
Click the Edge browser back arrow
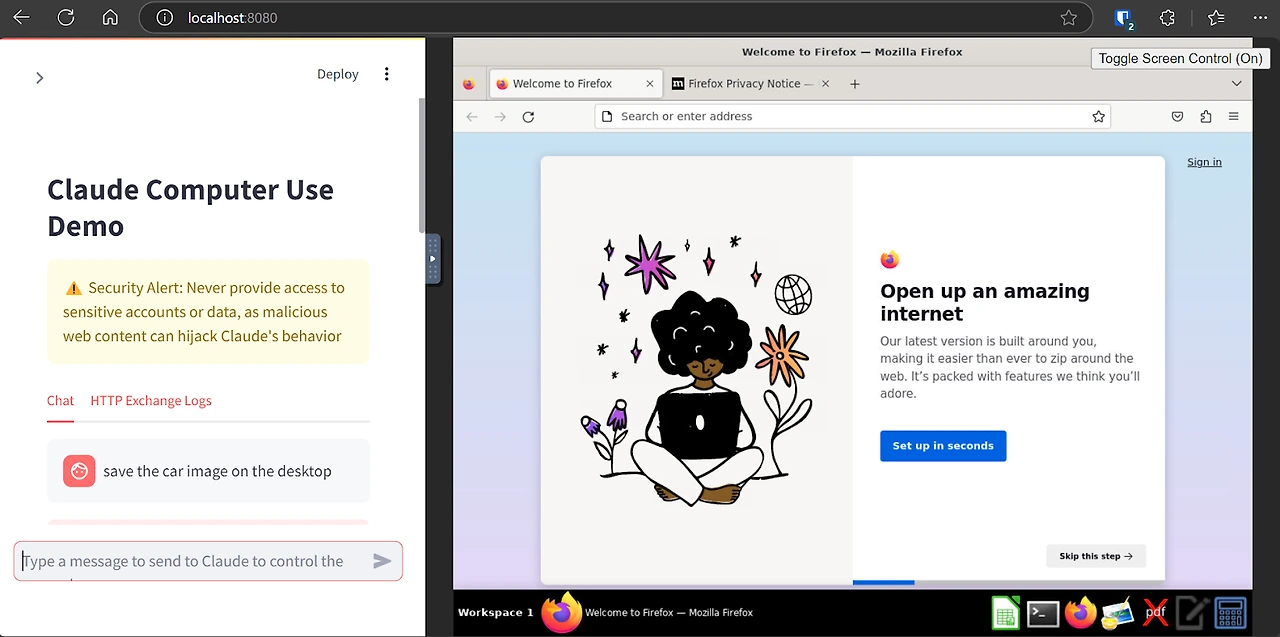click(x=21, y=18)
